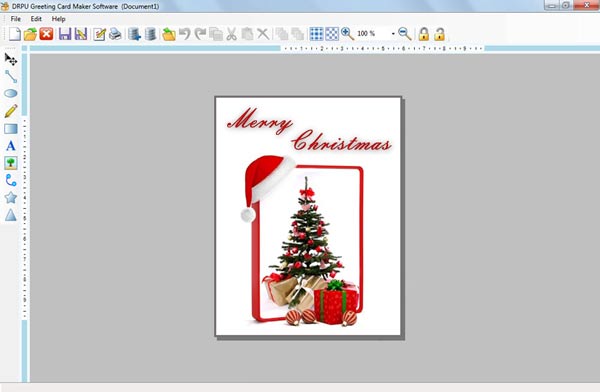Pick the pencil drawing tool
The width and height of the screenshot is (600, 392).
(11, 111)
